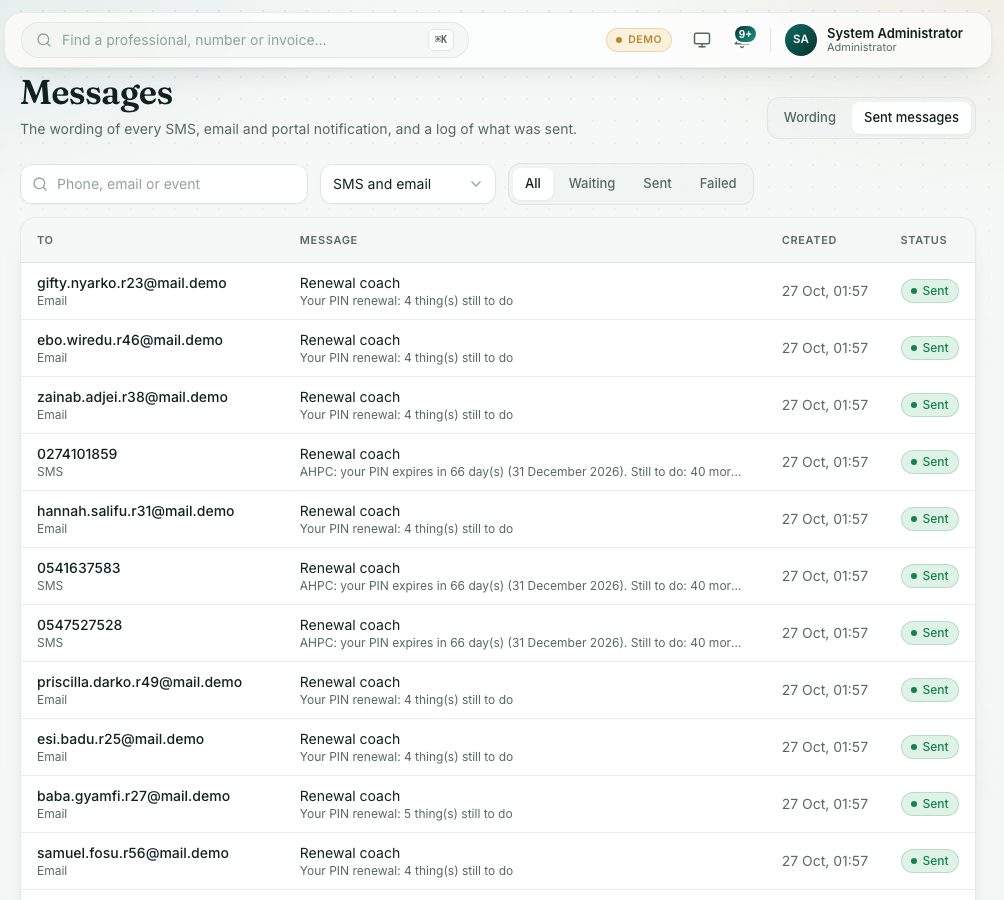The height and width of the screenshot is (900, 1004).
Task: Open SMS row for 0547527528
Action: (x=498, y=633)
